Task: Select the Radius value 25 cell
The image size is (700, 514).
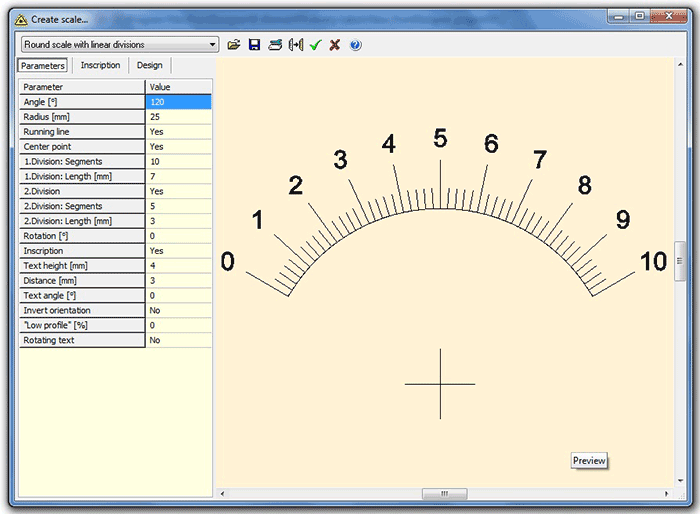Action: 179,117
